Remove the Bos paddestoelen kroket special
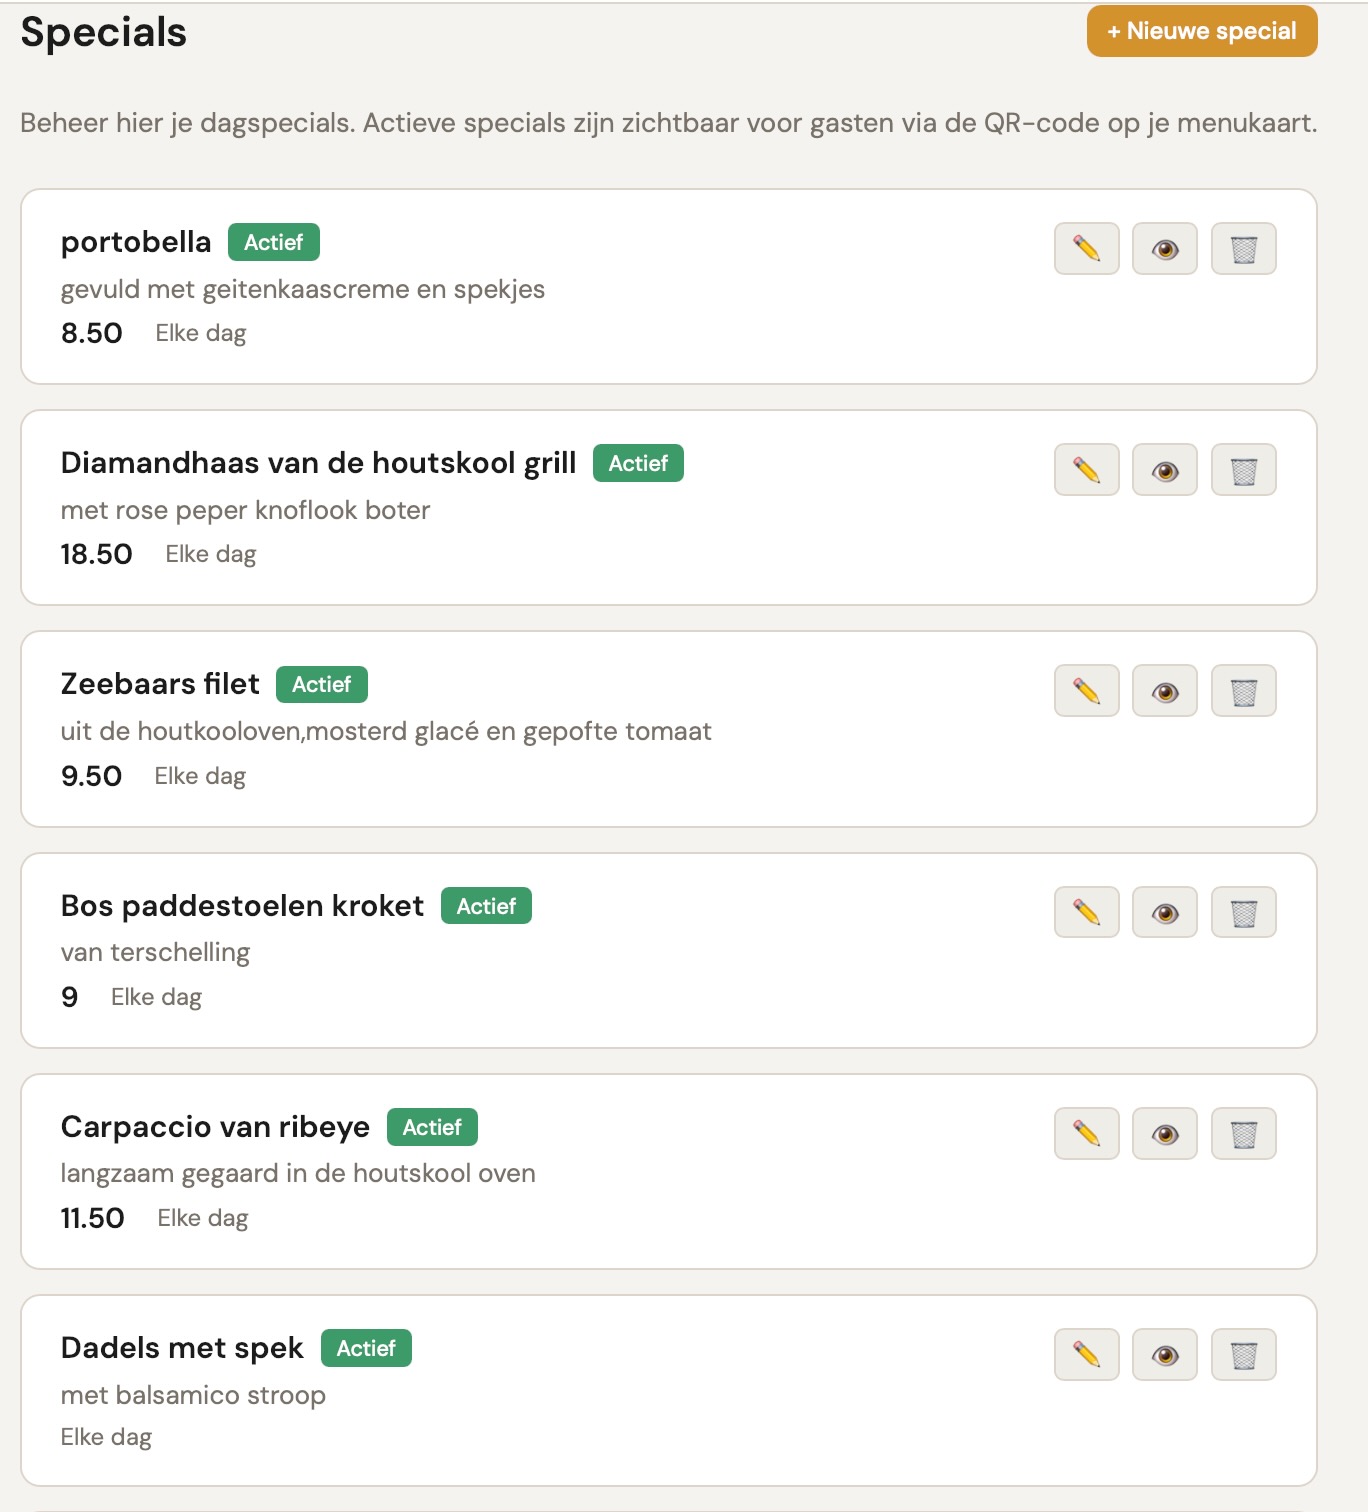1368x1512 pixels. [x=1243, y=911]
